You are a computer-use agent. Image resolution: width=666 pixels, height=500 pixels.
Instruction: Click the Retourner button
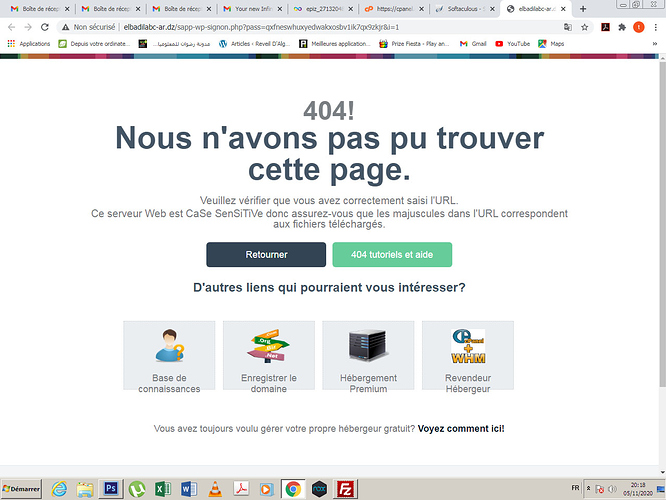pyautogui.click(x=266, y=254)
